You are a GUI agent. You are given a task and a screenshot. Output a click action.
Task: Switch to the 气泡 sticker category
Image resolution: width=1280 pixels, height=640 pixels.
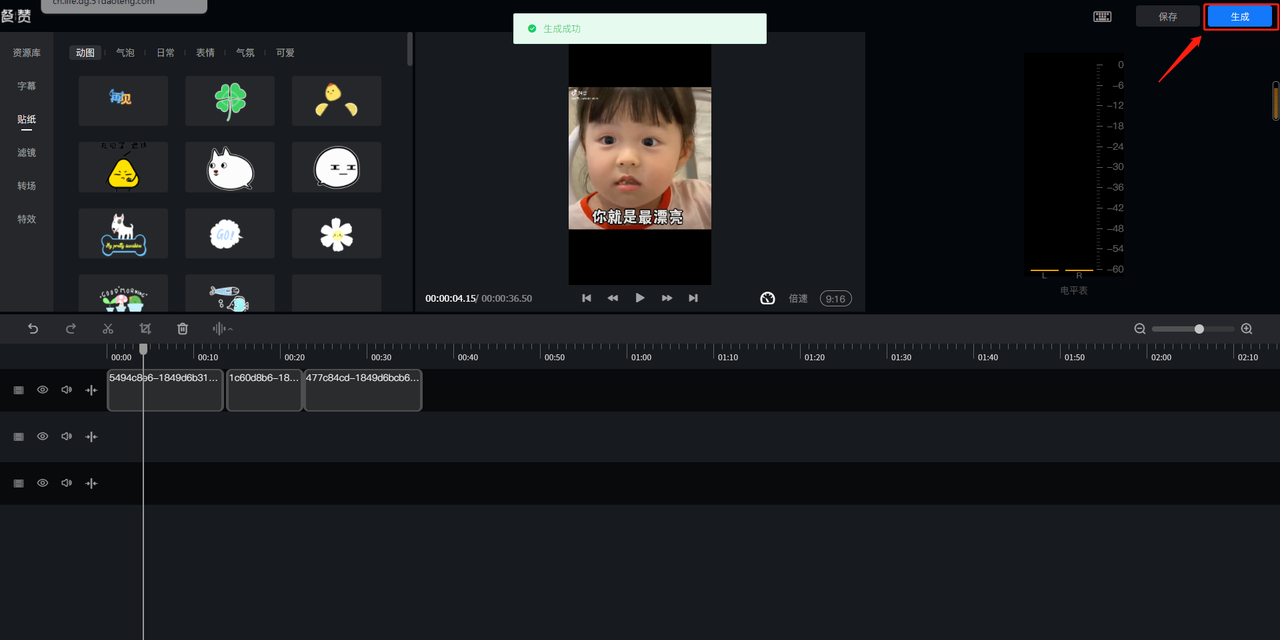point(125,53)
